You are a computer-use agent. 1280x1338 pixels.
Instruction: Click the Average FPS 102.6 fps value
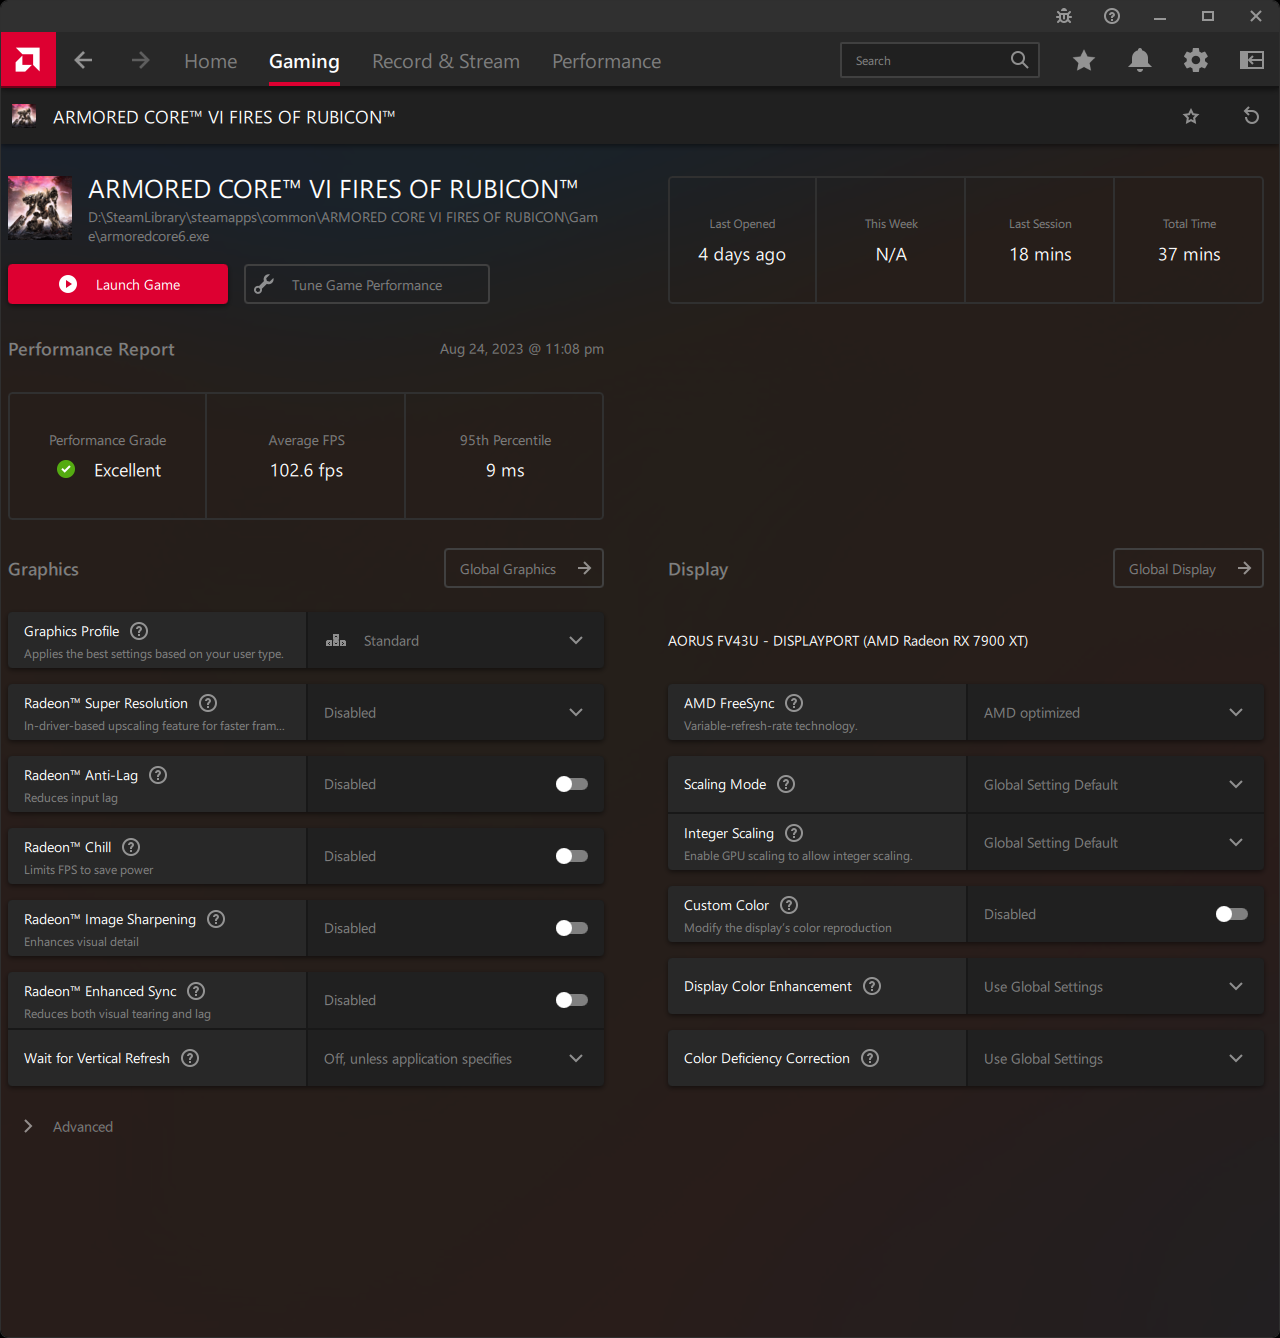point(306,470)
